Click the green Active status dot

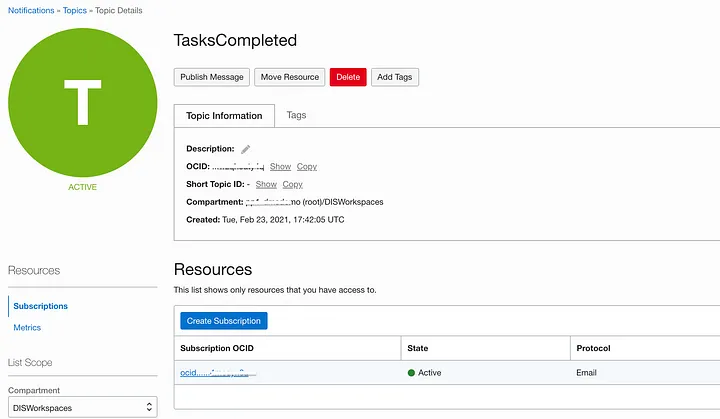(411, 373)
